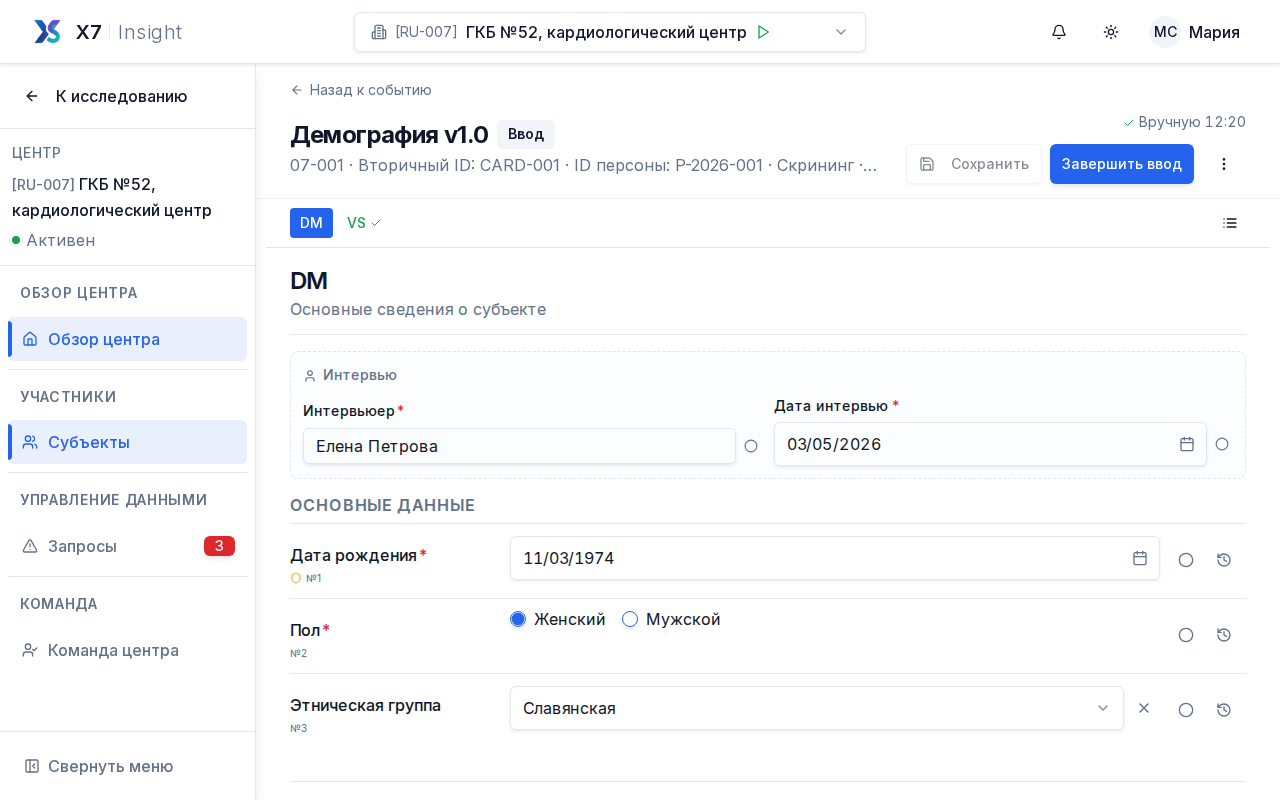
Task: Open section list icon at right of tabs
Action: (x=1230, y=223)
